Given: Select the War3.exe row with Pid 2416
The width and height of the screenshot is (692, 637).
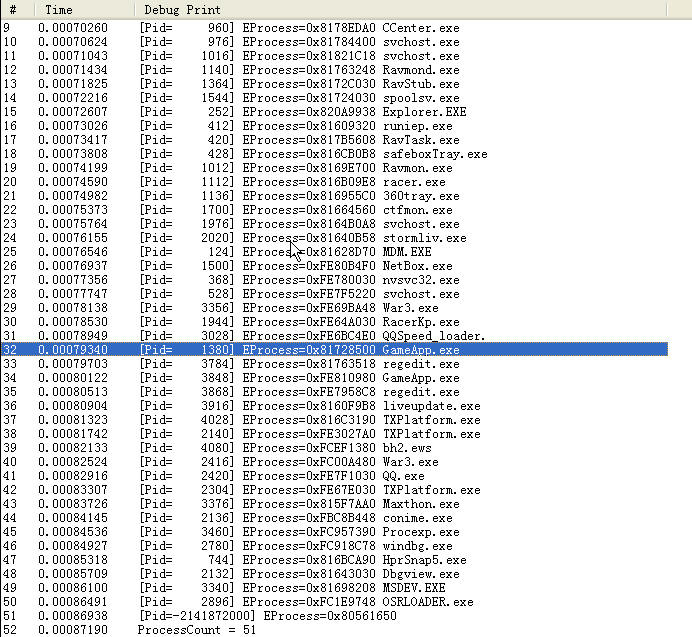Looking at the screenshot, I should (x=335, y=462).
